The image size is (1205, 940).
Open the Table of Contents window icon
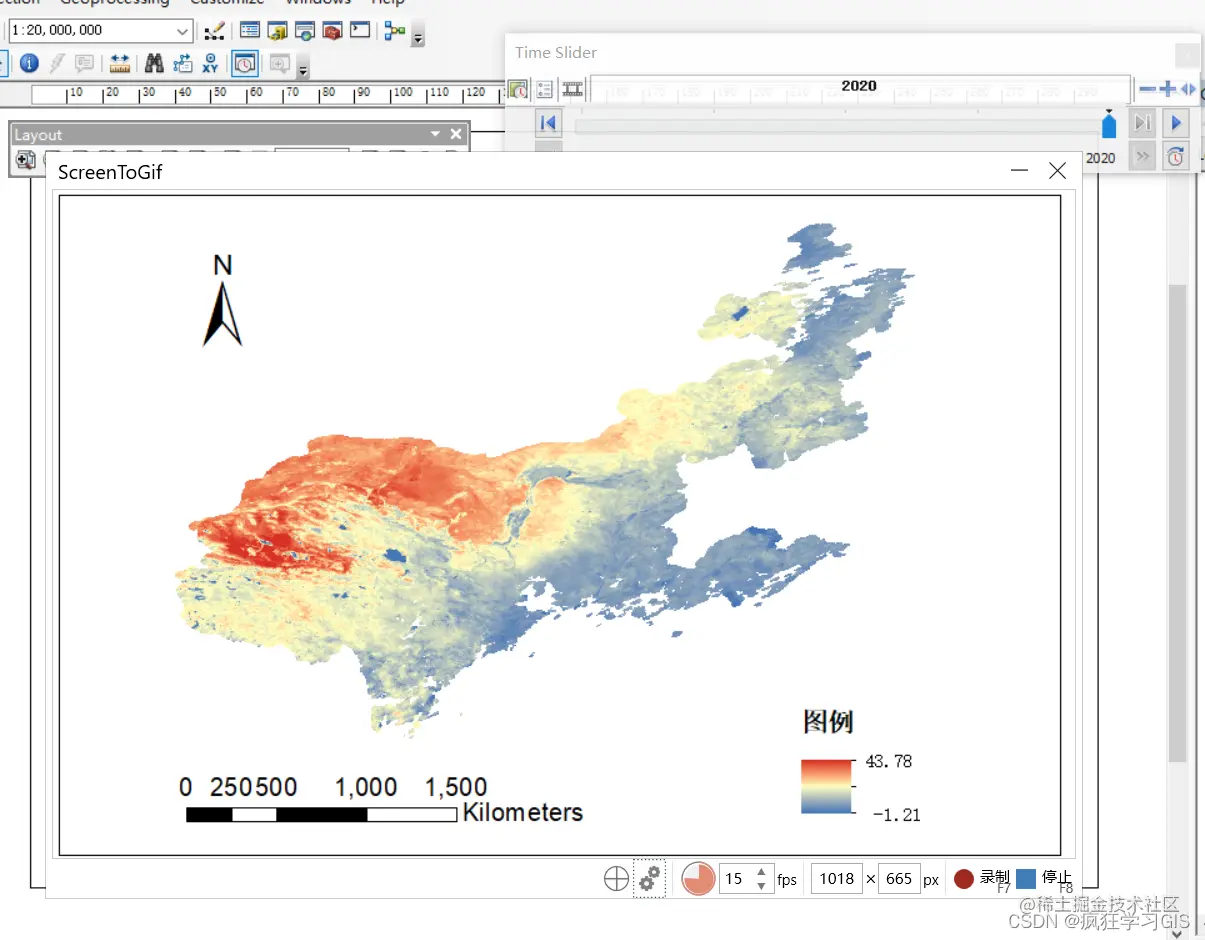pos(250,31)
